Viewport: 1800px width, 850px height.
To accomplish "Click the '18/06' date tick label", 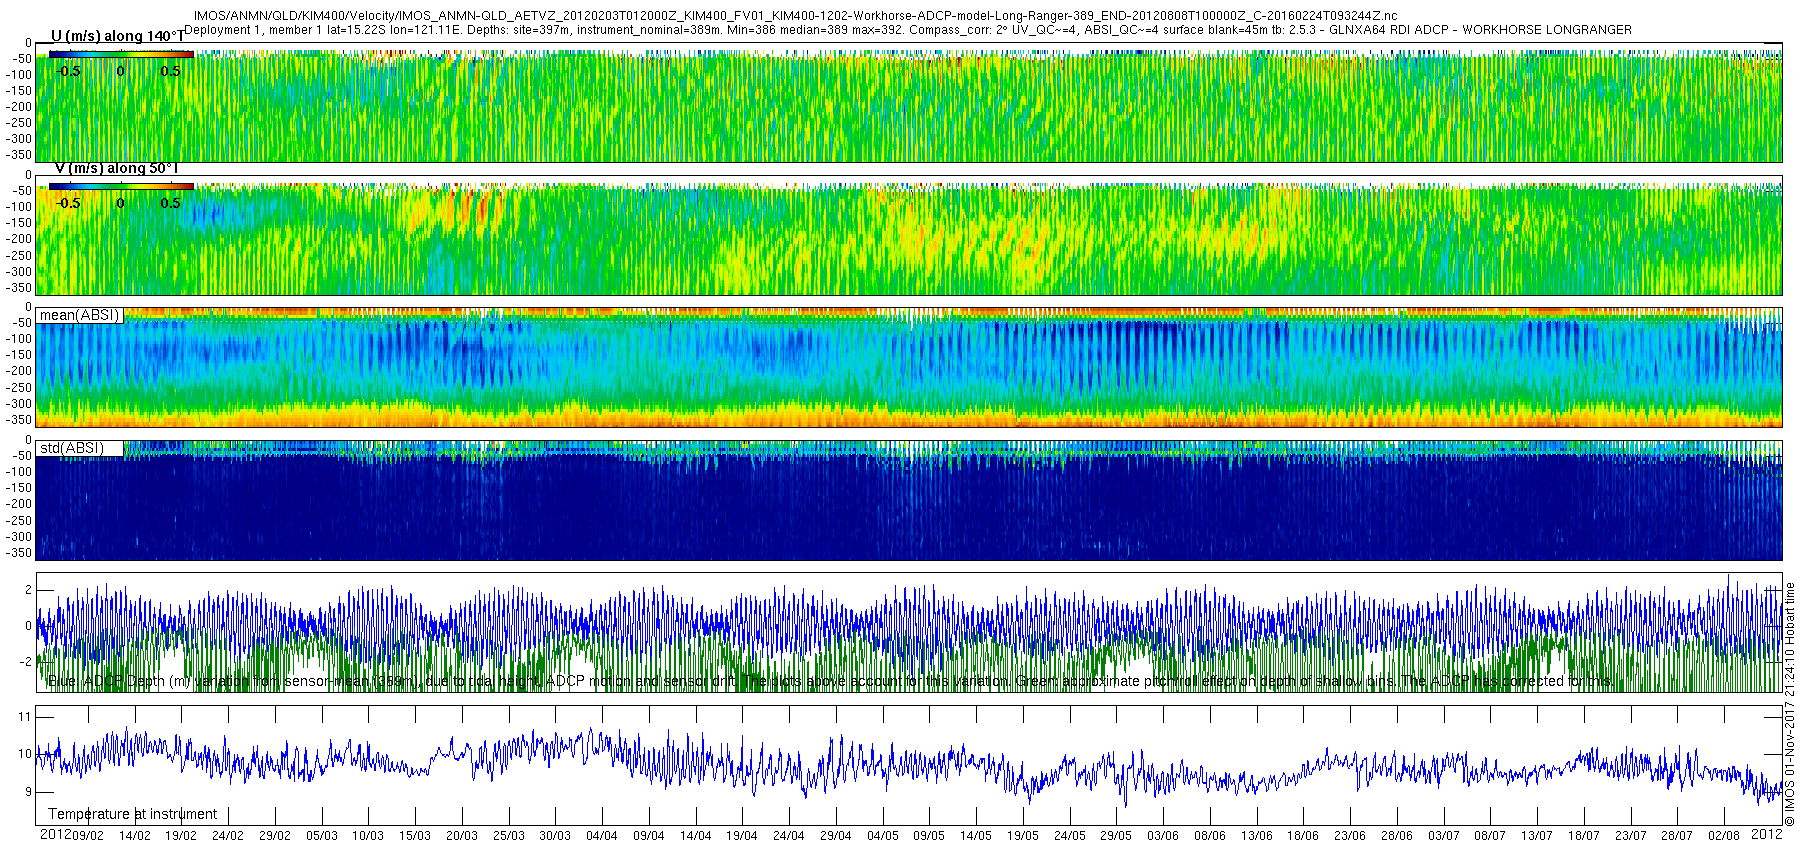I will click(1302, 835).
